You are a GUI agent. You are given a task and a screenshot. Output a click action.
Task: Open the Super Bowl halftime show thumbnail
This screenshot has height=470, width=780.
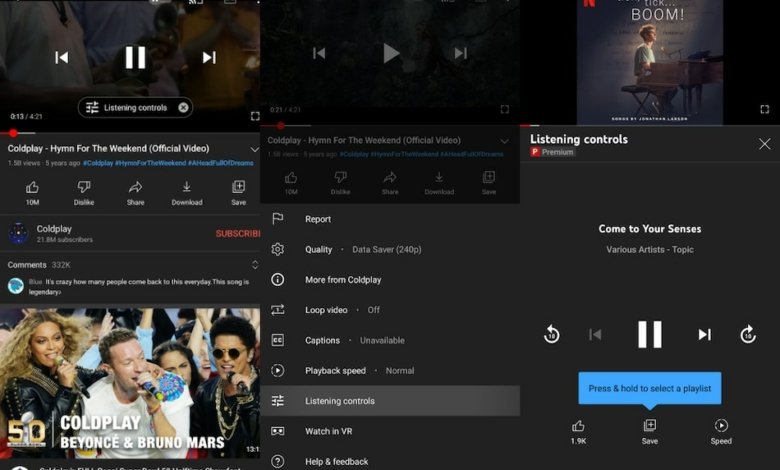pos(130,383)
